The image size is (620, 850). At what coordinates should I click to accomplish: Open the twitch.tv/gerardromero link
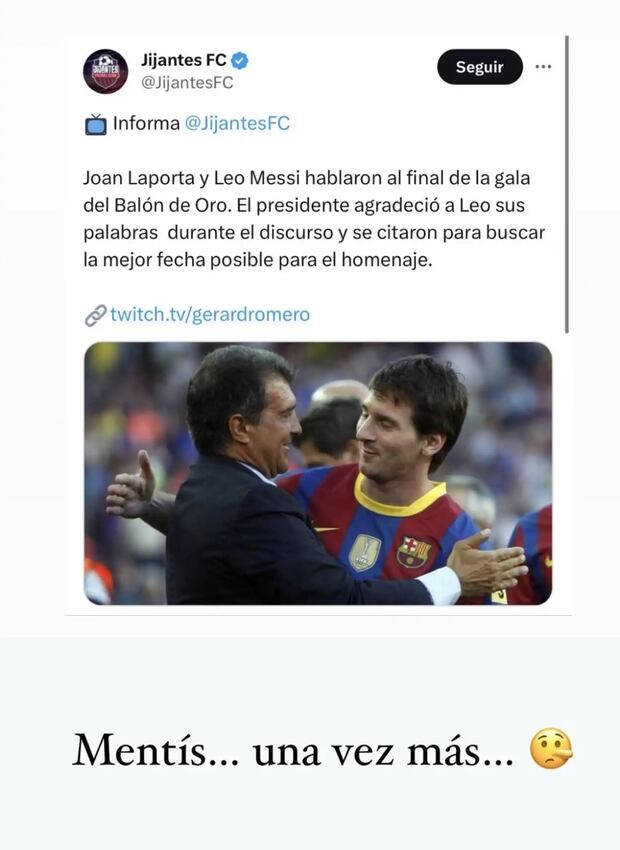pyautogui.click(x=210, y=315)
